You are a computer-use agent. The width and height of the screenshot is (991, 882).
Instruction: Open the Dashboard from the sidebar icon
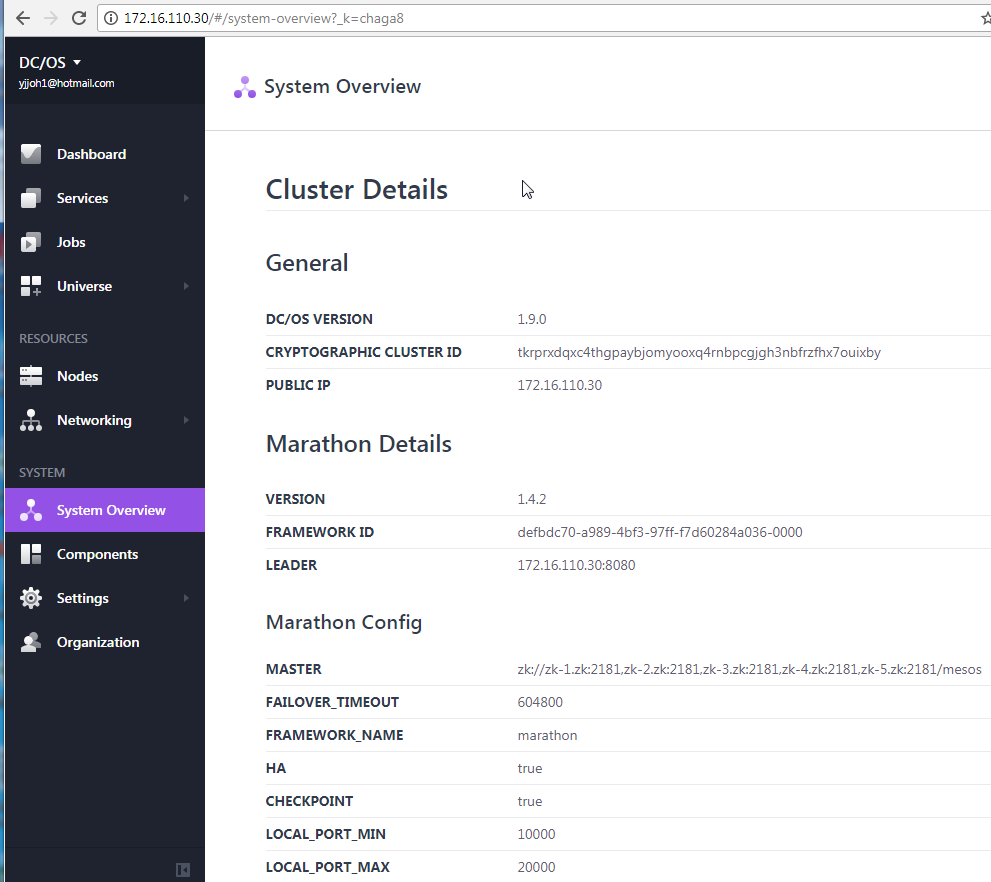pos(30,154)
